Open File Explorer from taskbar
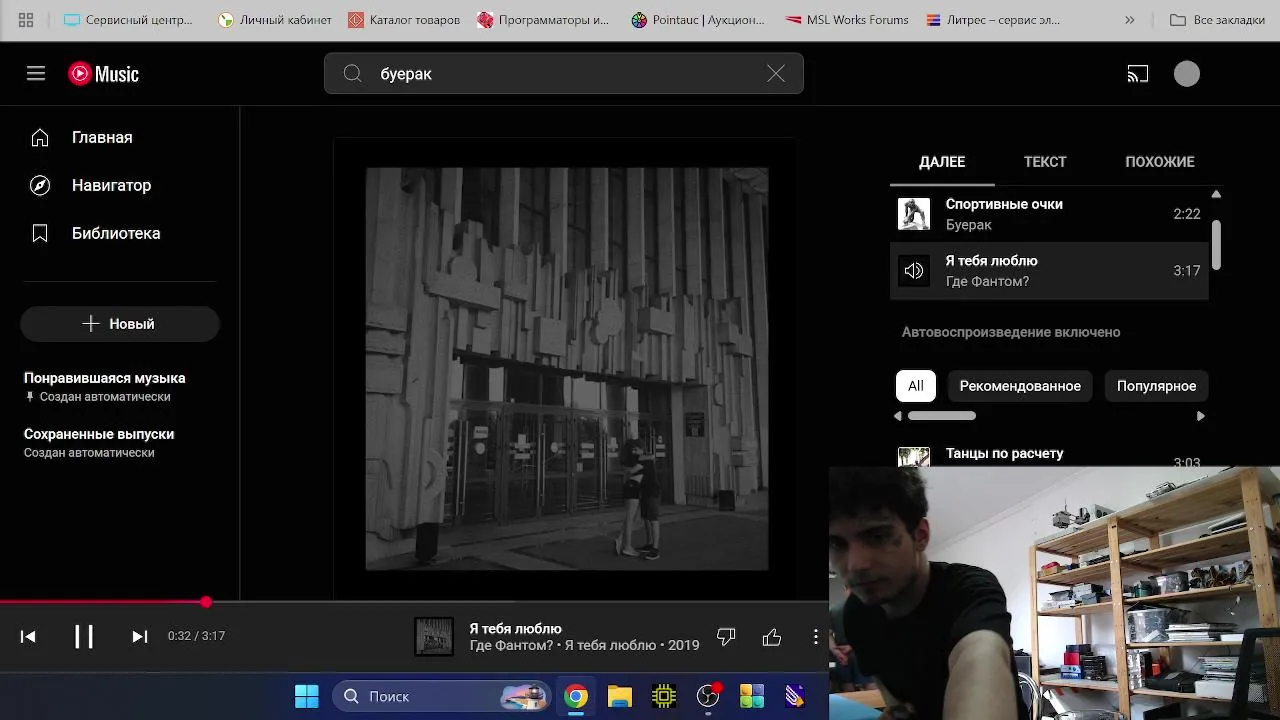 pos(620,696)
